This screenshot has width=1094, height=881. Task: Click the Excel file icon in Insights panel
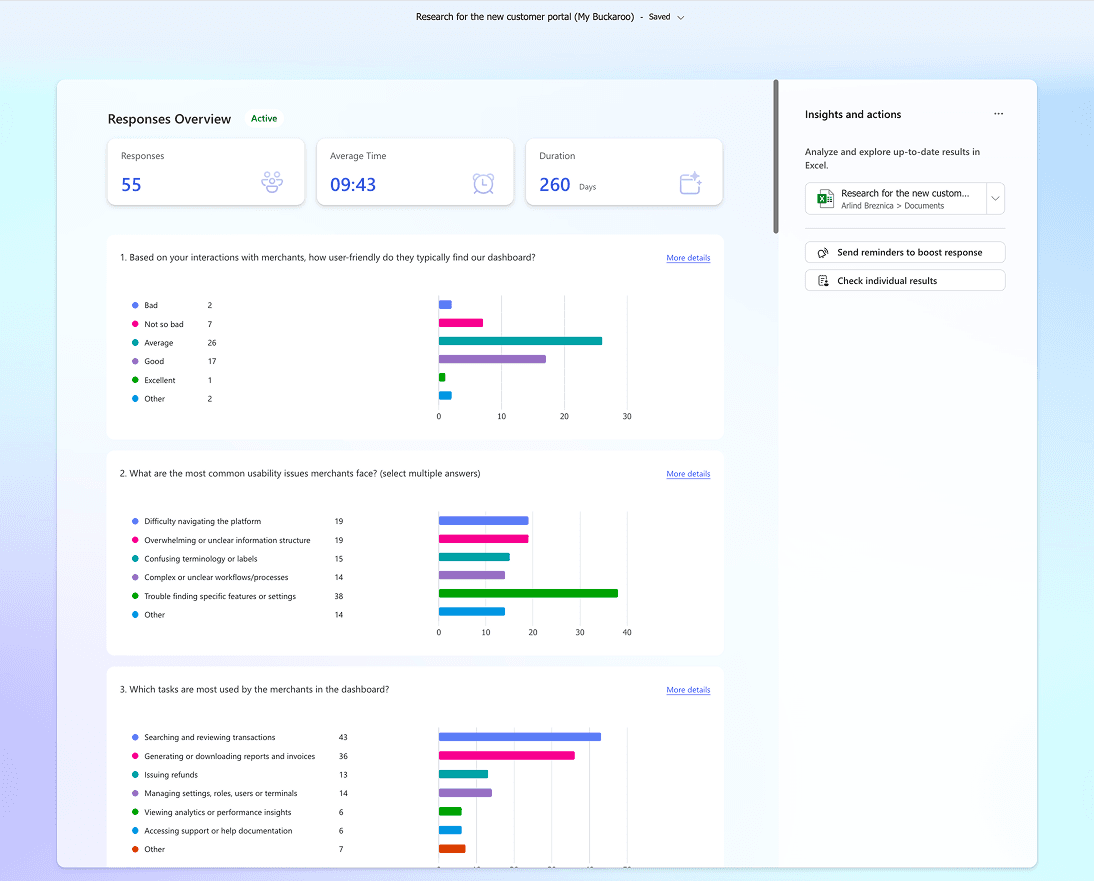pyautogui.click(x=825, y=199)
